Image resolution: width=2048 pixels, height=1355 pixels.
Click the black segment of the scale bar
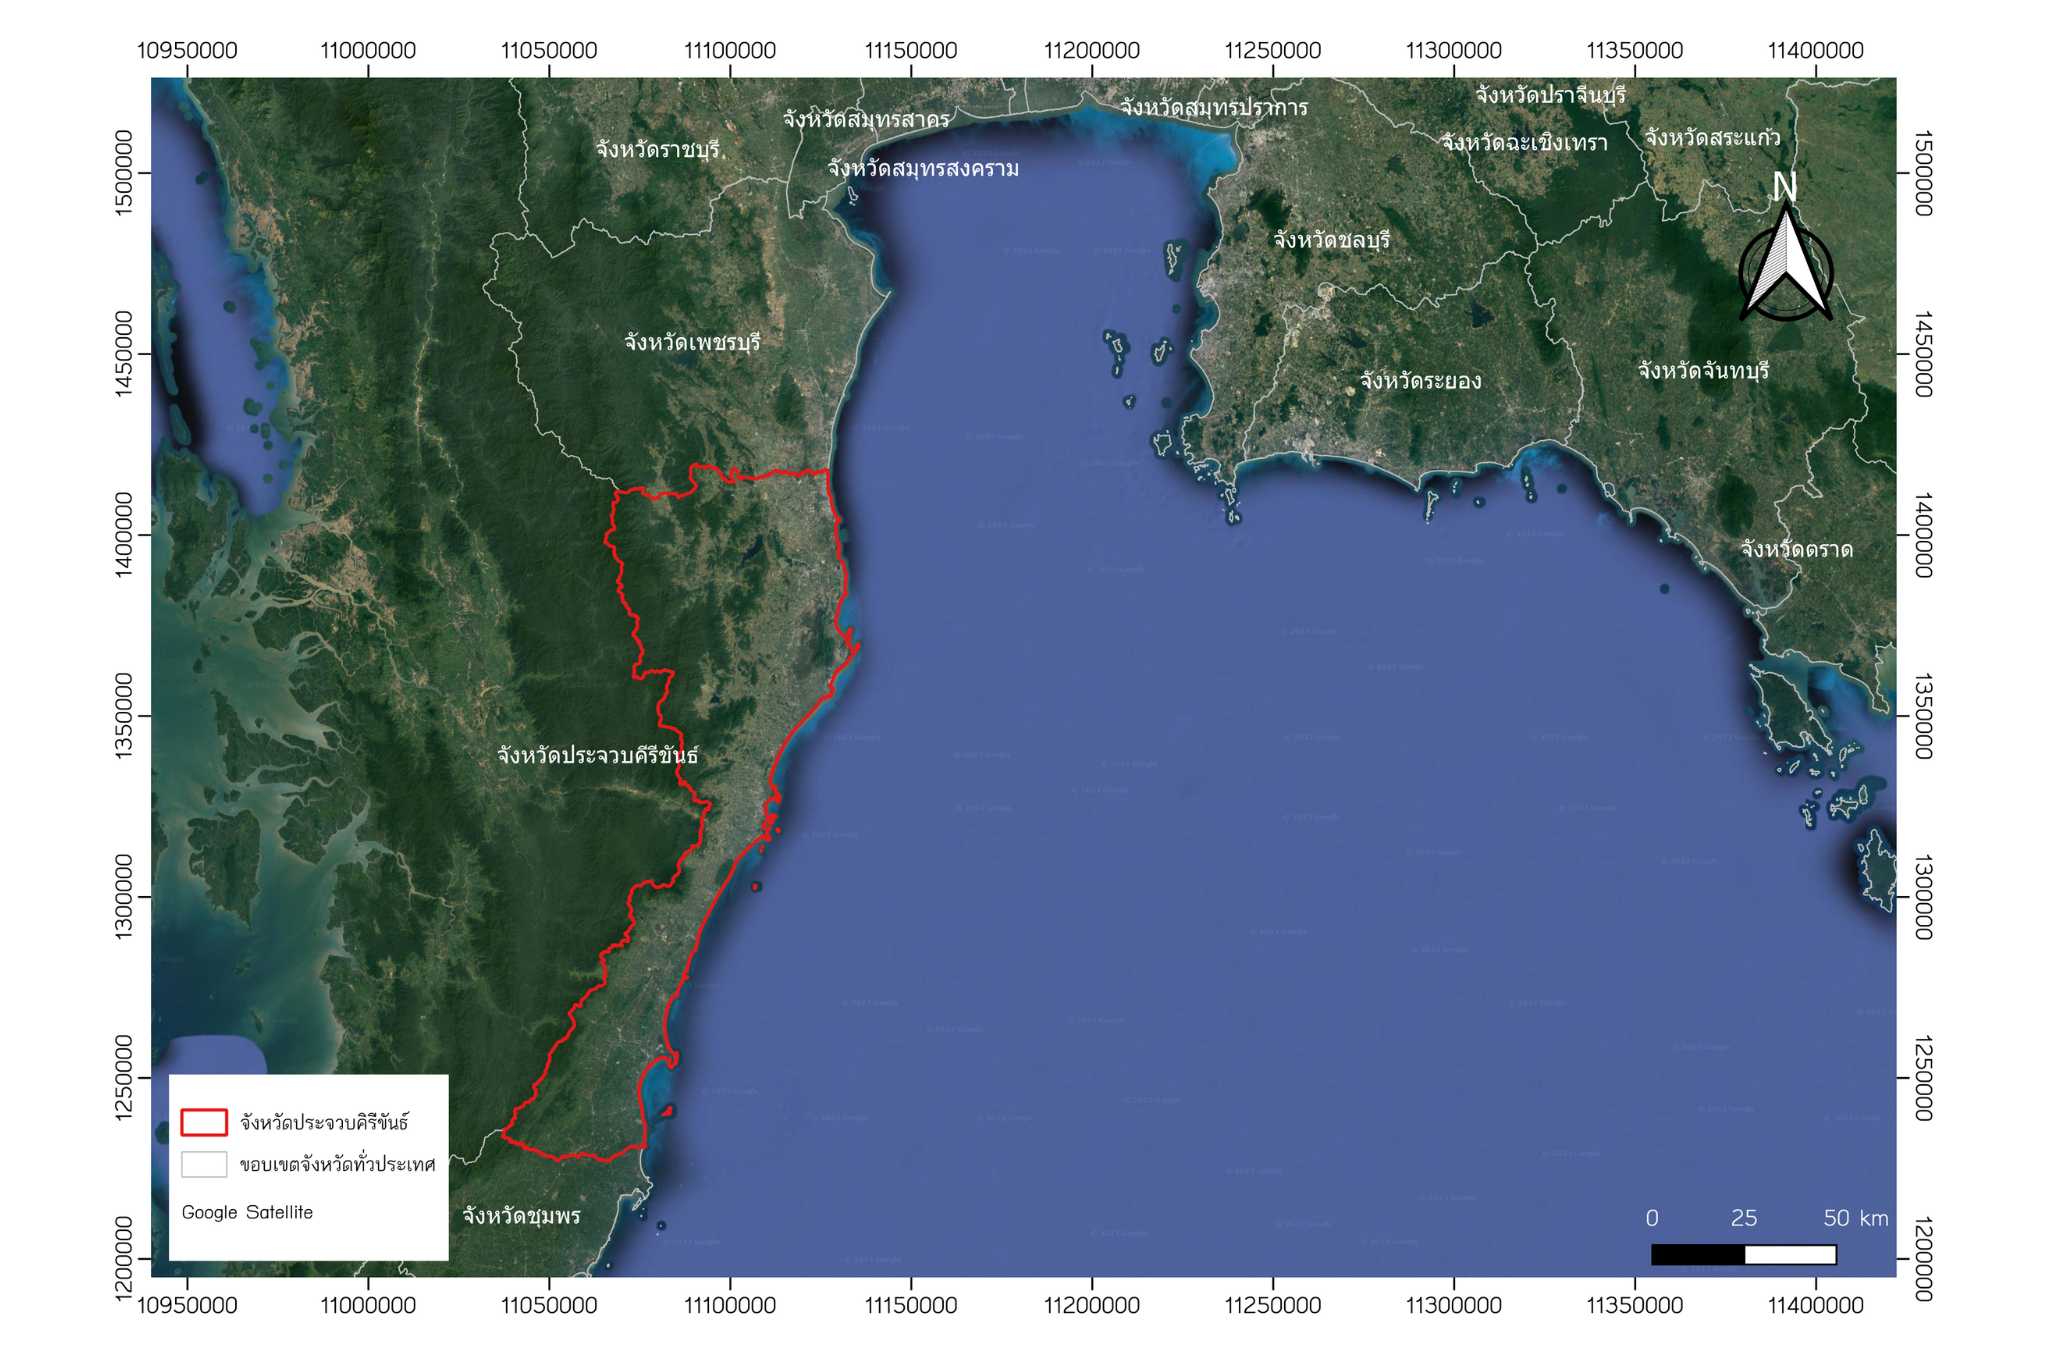point(1698,1254)
